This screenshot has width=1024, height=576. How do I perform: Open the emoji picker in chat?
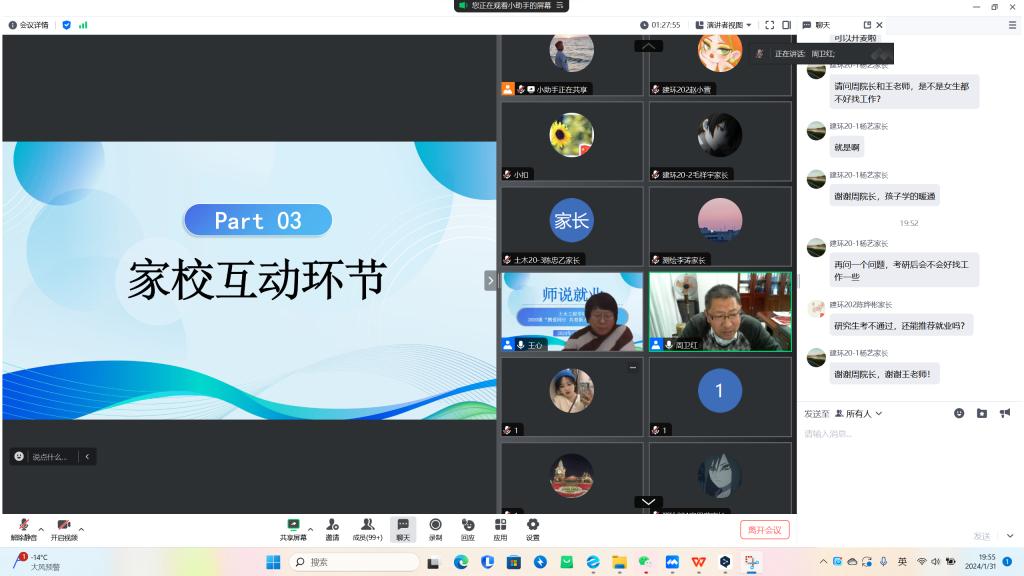coord(959,413)
